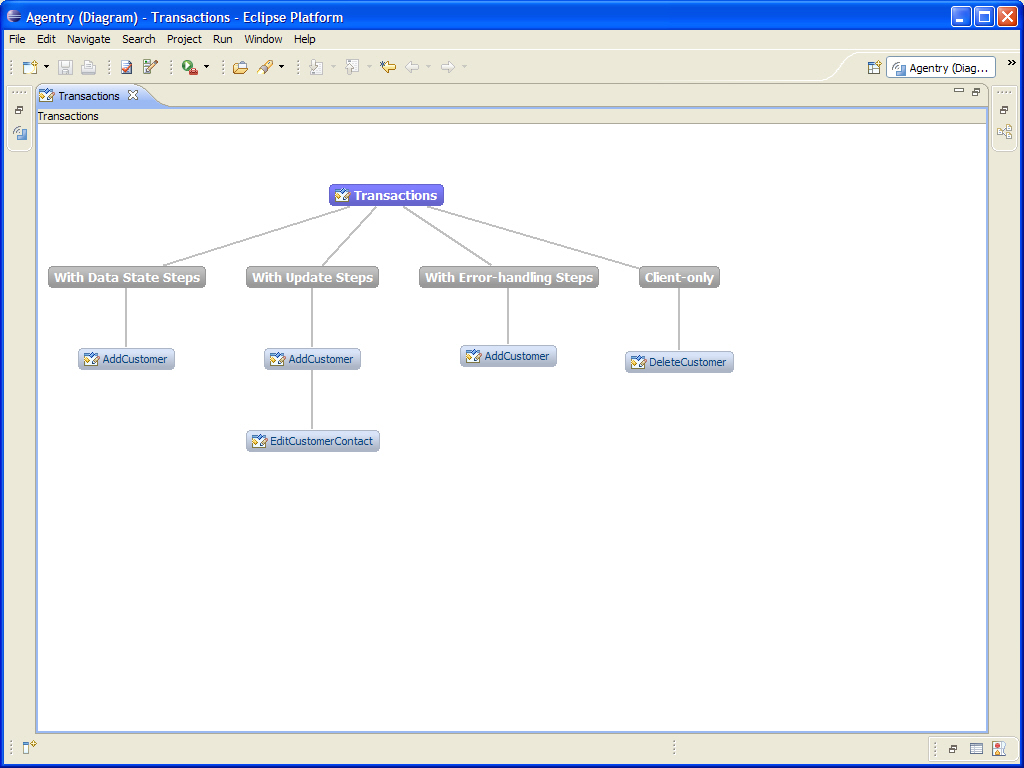The height and width of the screenshot is (768, 1024).
Task: Select the Client-only group node
Action: 679,277
